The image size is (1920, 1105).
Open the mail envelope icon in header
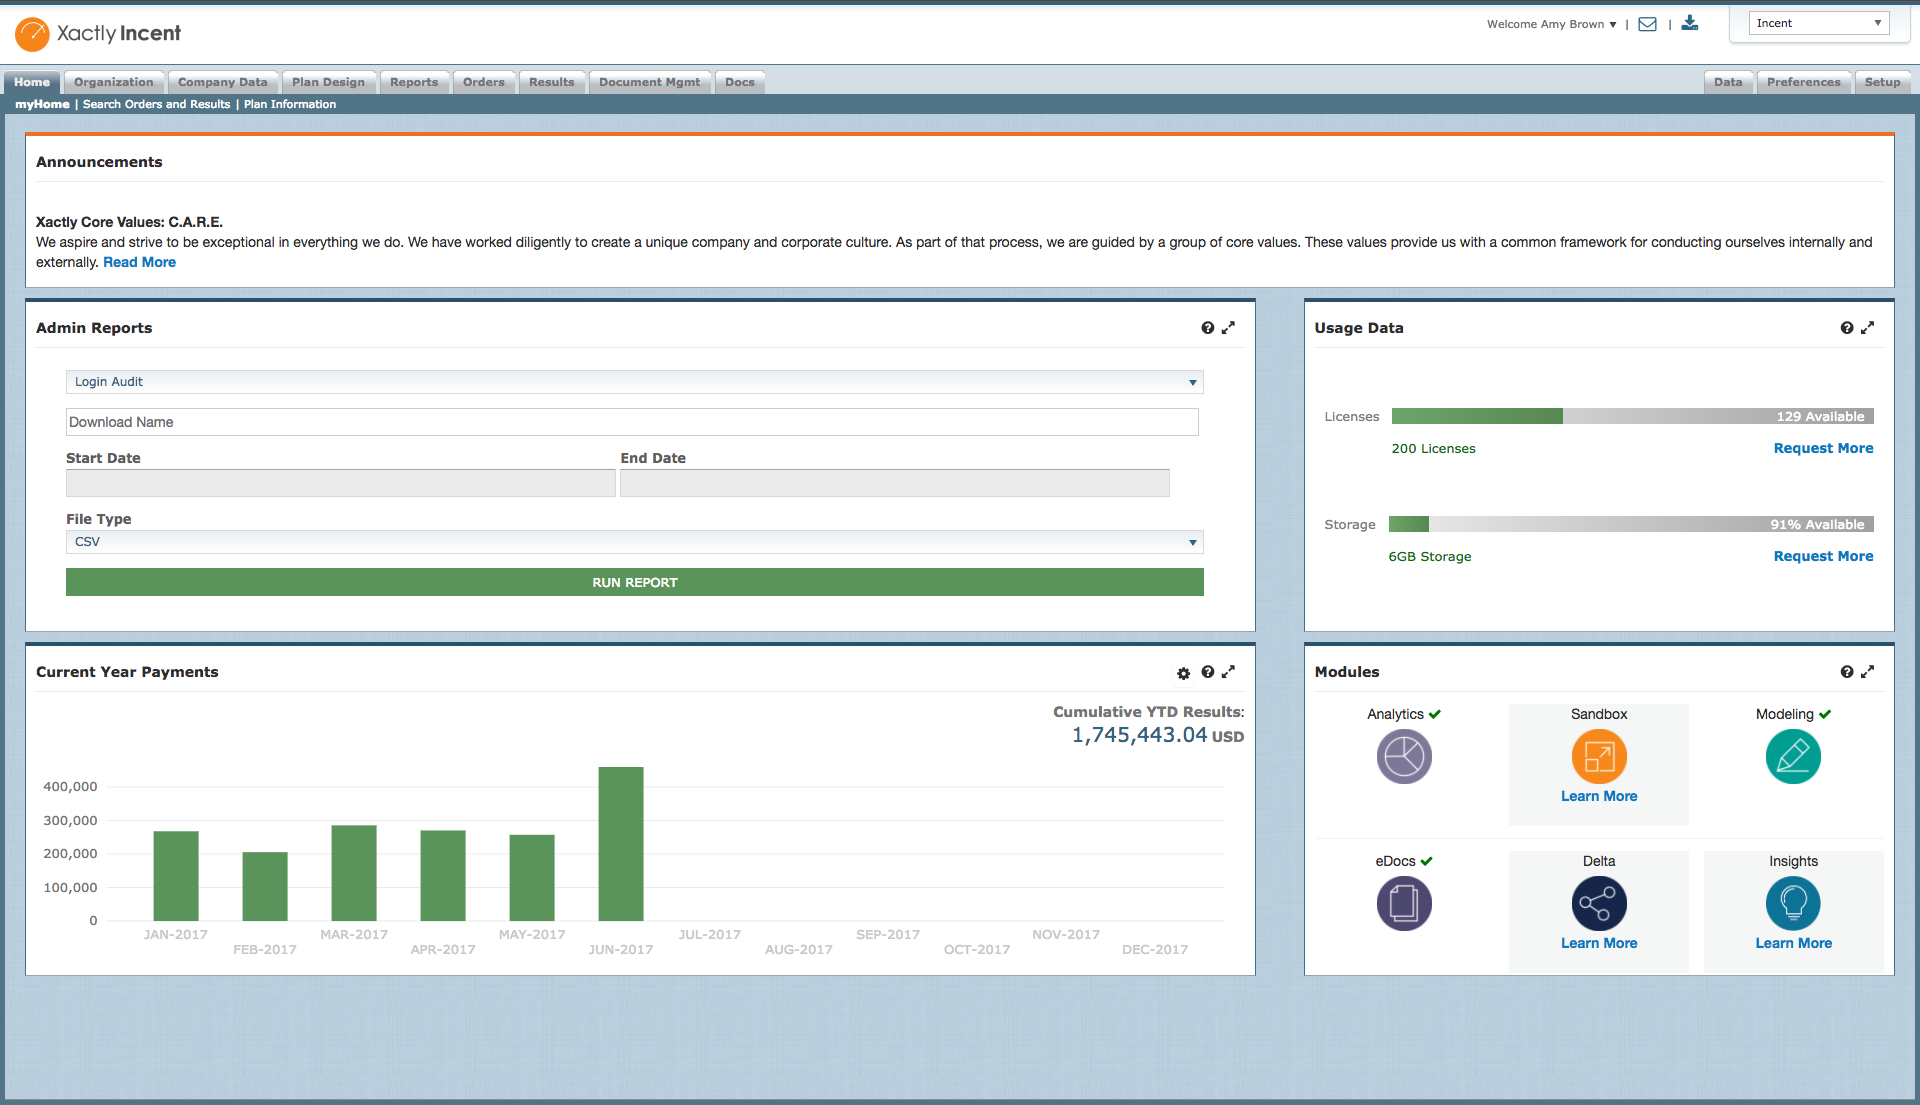[x=1647, y=24]
